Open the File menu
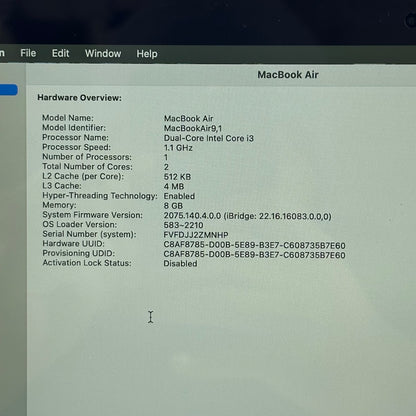Screen dimensions: 416x416 (x=28, y=53)
